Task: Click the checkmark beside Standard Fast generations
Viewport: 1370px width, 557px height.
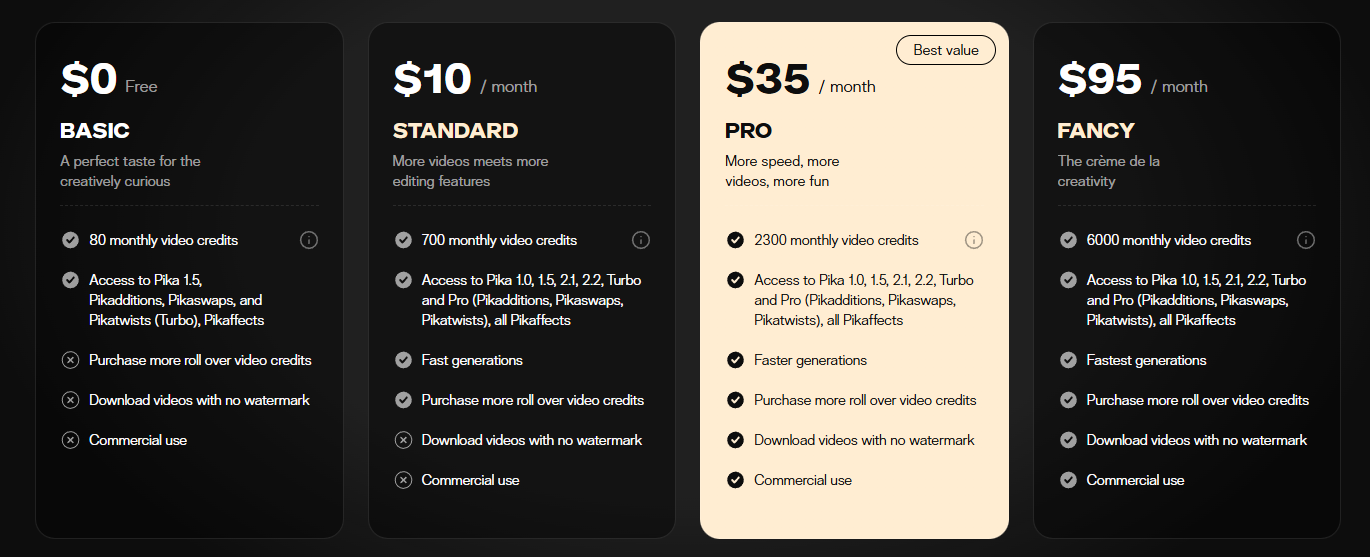Action: coord(403,360)
